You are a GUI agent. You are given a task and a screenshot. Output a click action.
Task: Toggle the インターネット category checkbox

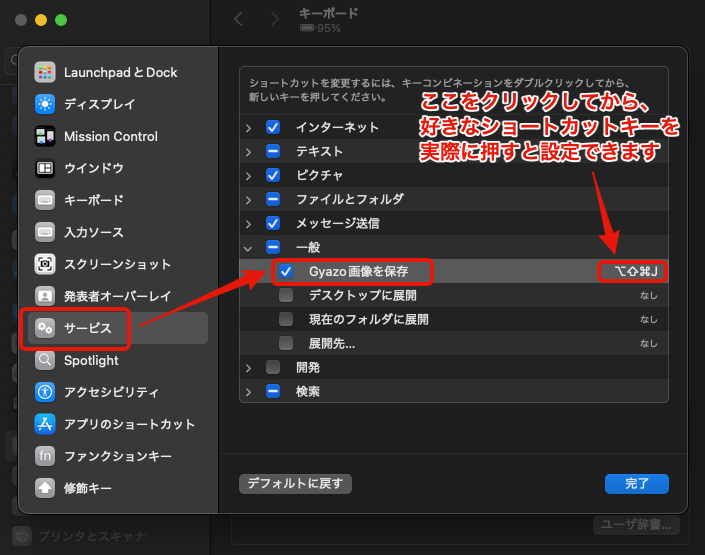pos(273,127)
